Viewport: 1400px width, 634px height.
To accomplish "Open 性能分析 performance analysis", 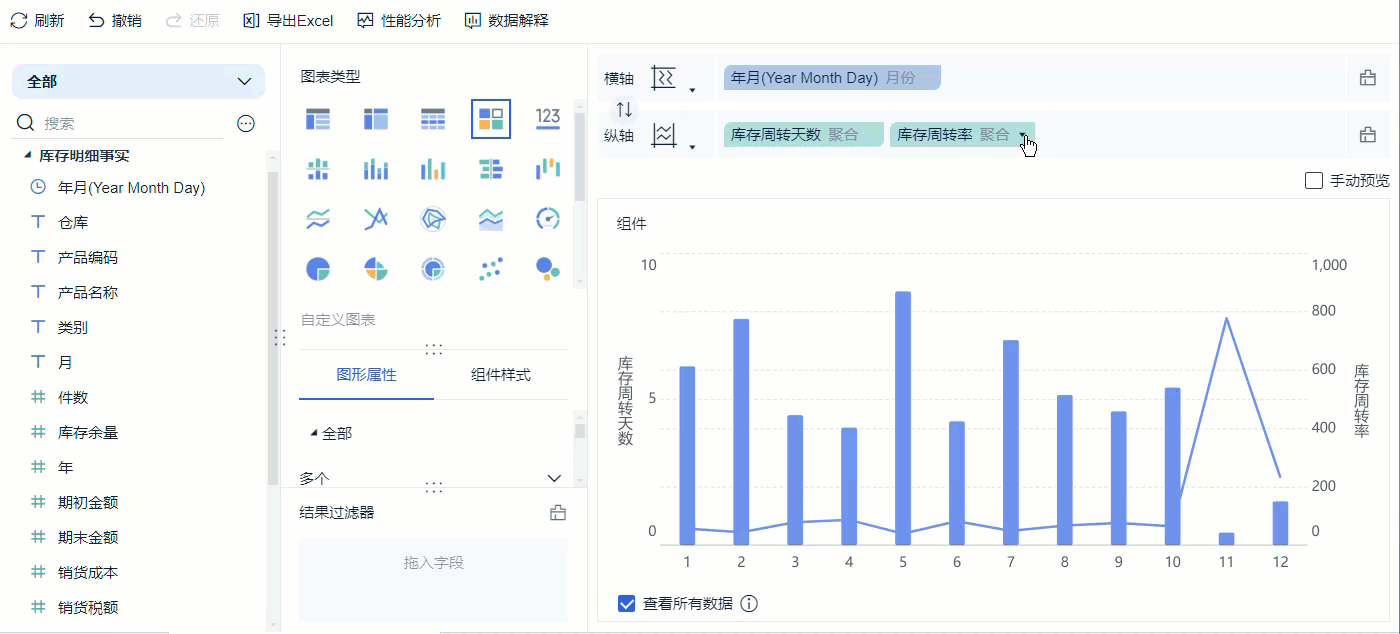I will pos(399,20).
